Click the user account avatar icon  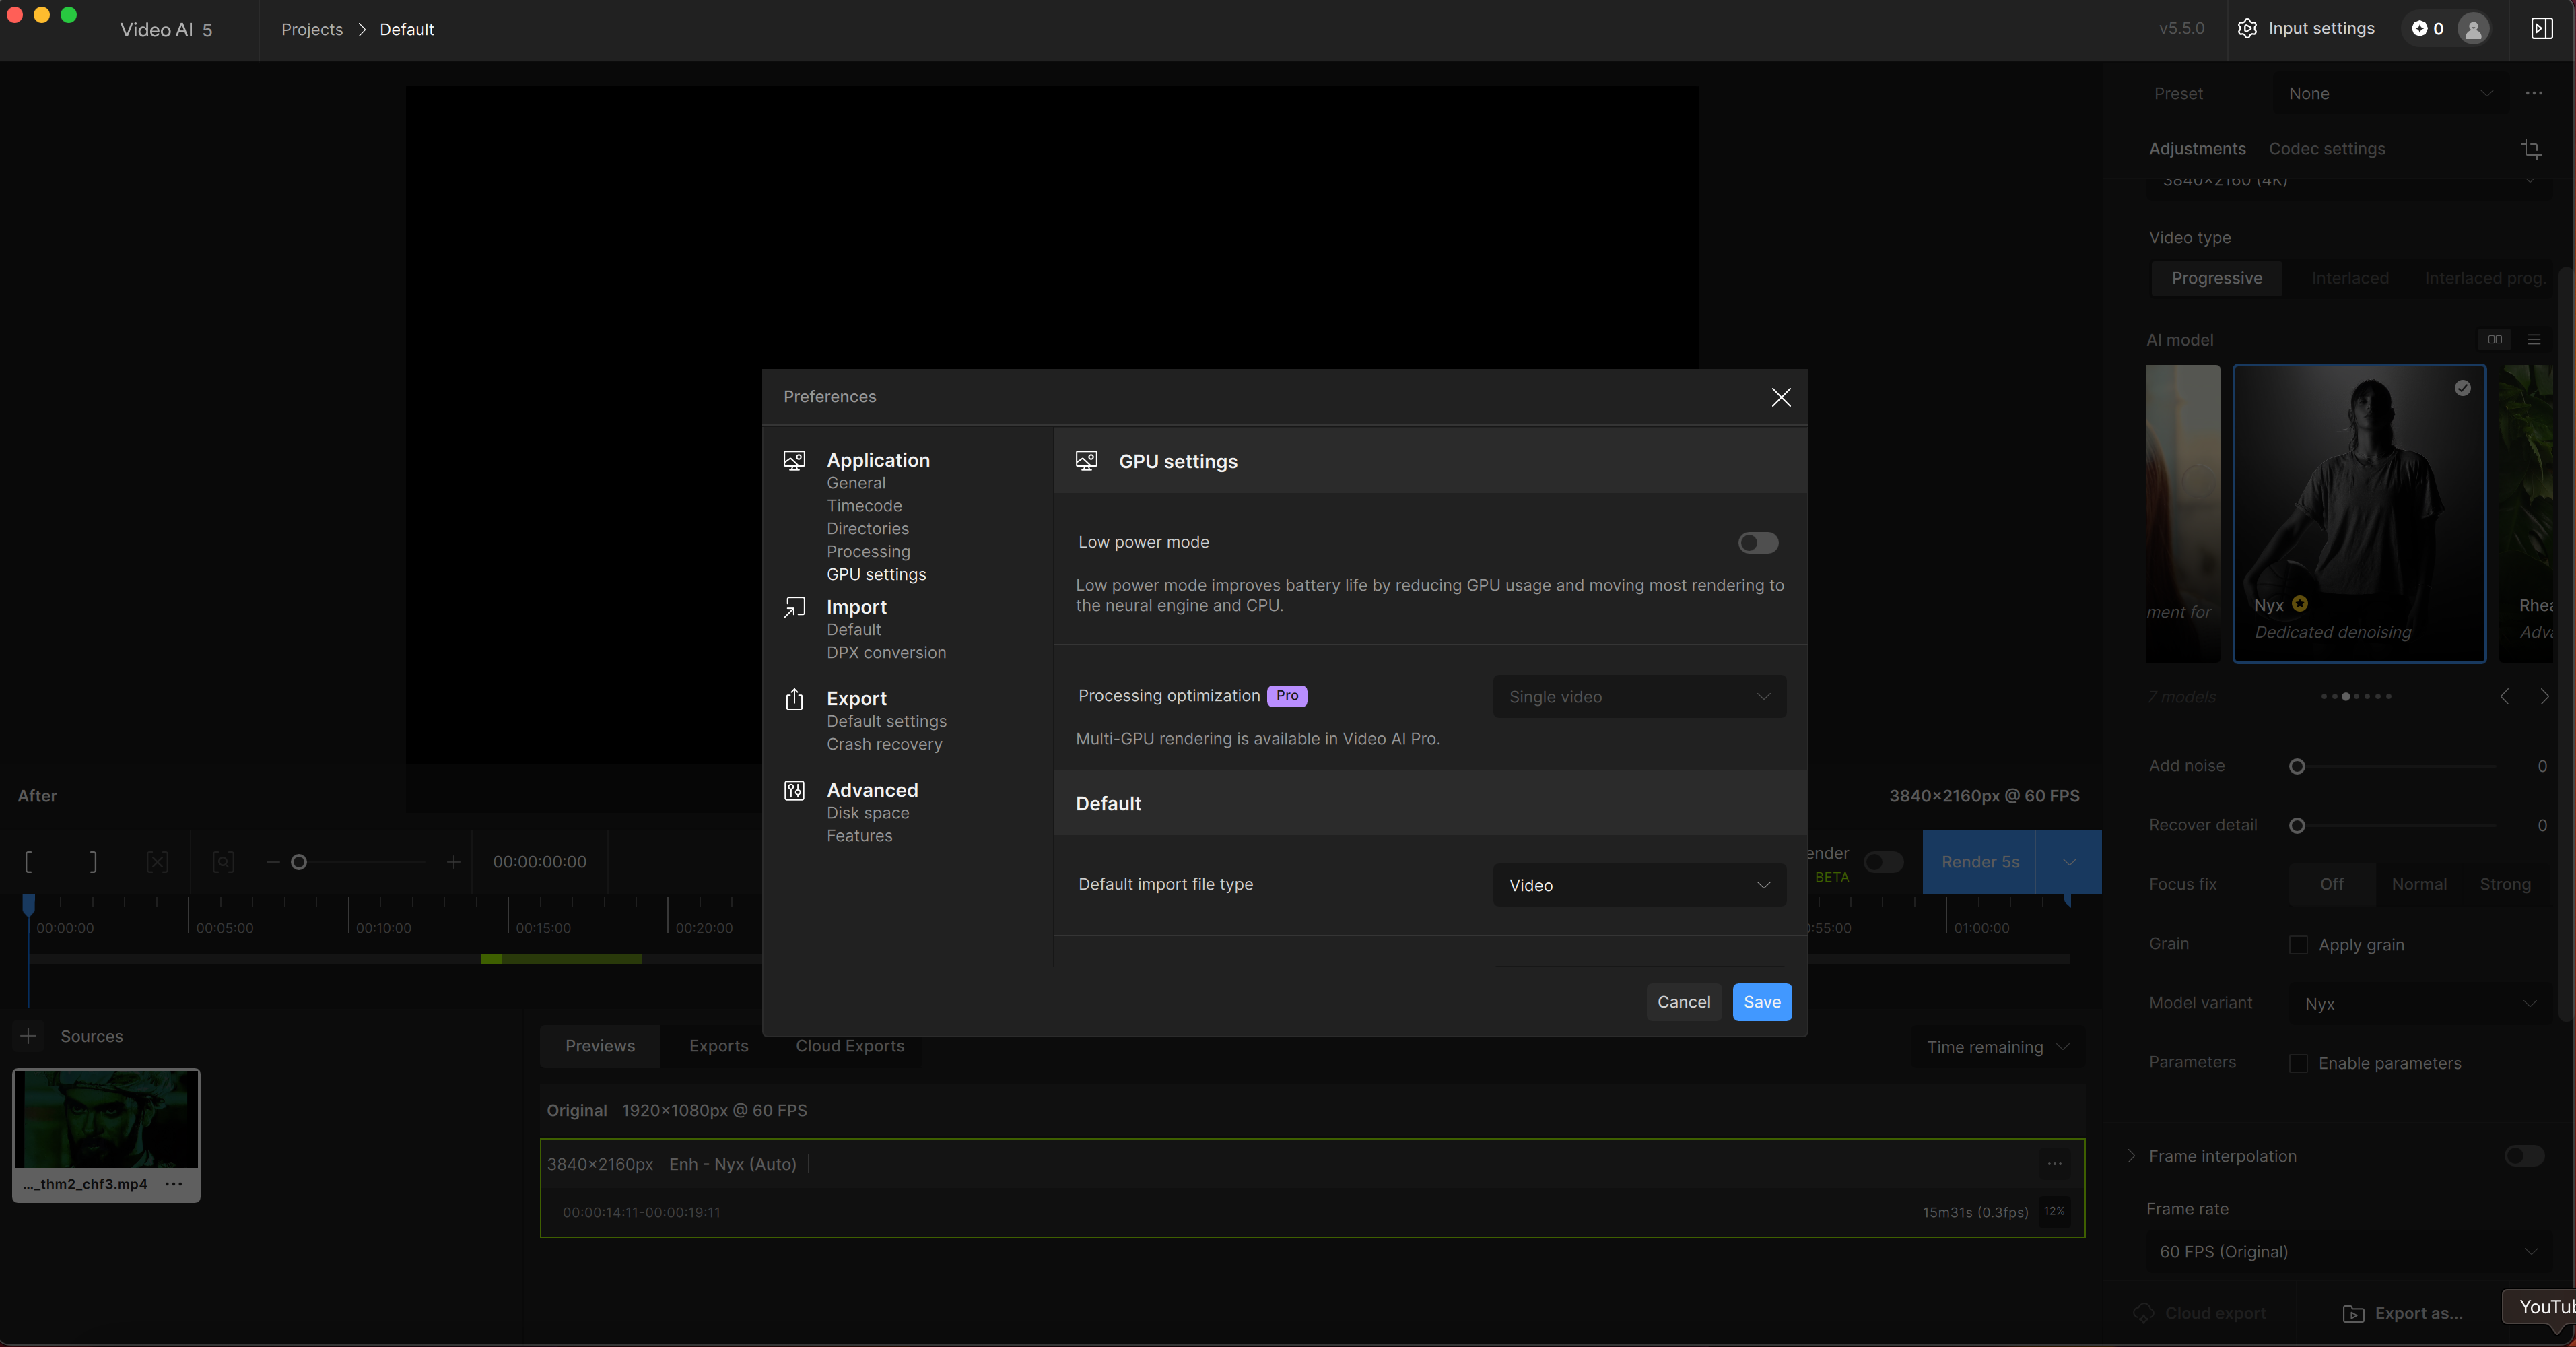(x=2473, y=29)
